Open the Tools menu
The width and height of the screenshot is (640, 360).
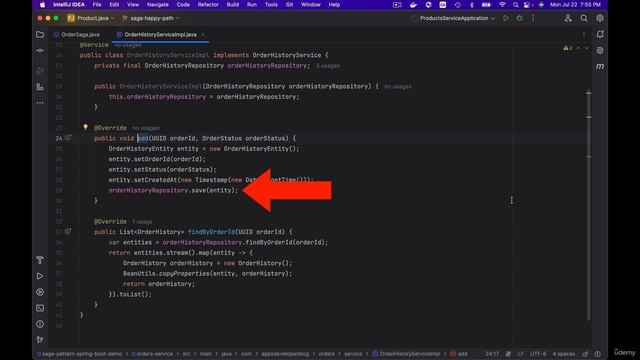click(x=271, y=4)
